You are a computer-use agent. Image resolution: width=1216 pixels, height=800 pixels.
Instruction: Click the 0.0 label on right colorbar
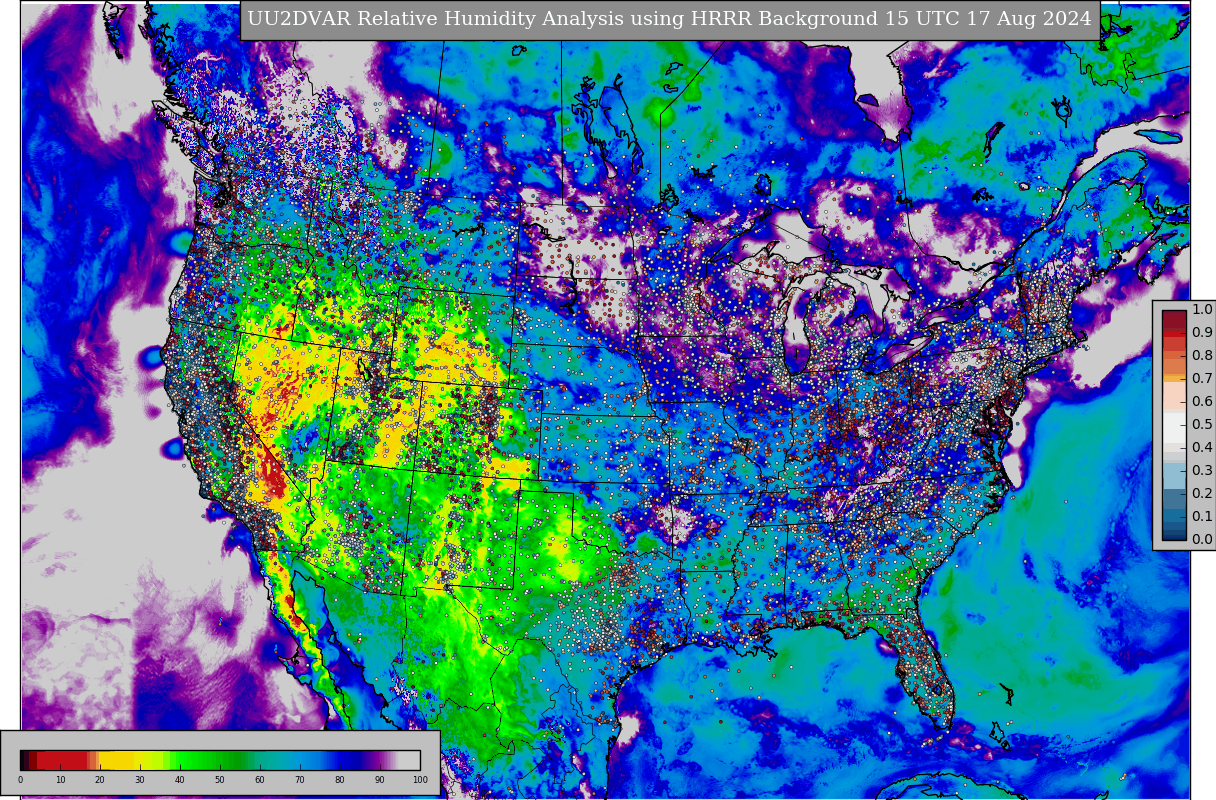coord(1202,540)
